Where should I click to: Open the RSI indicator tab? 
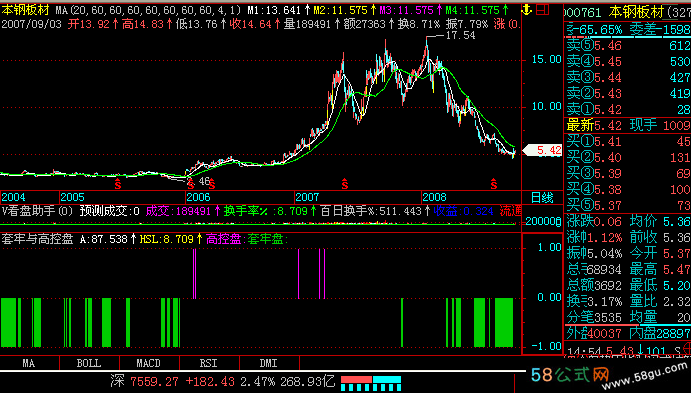pyautogui.click(x=209, y=363)
